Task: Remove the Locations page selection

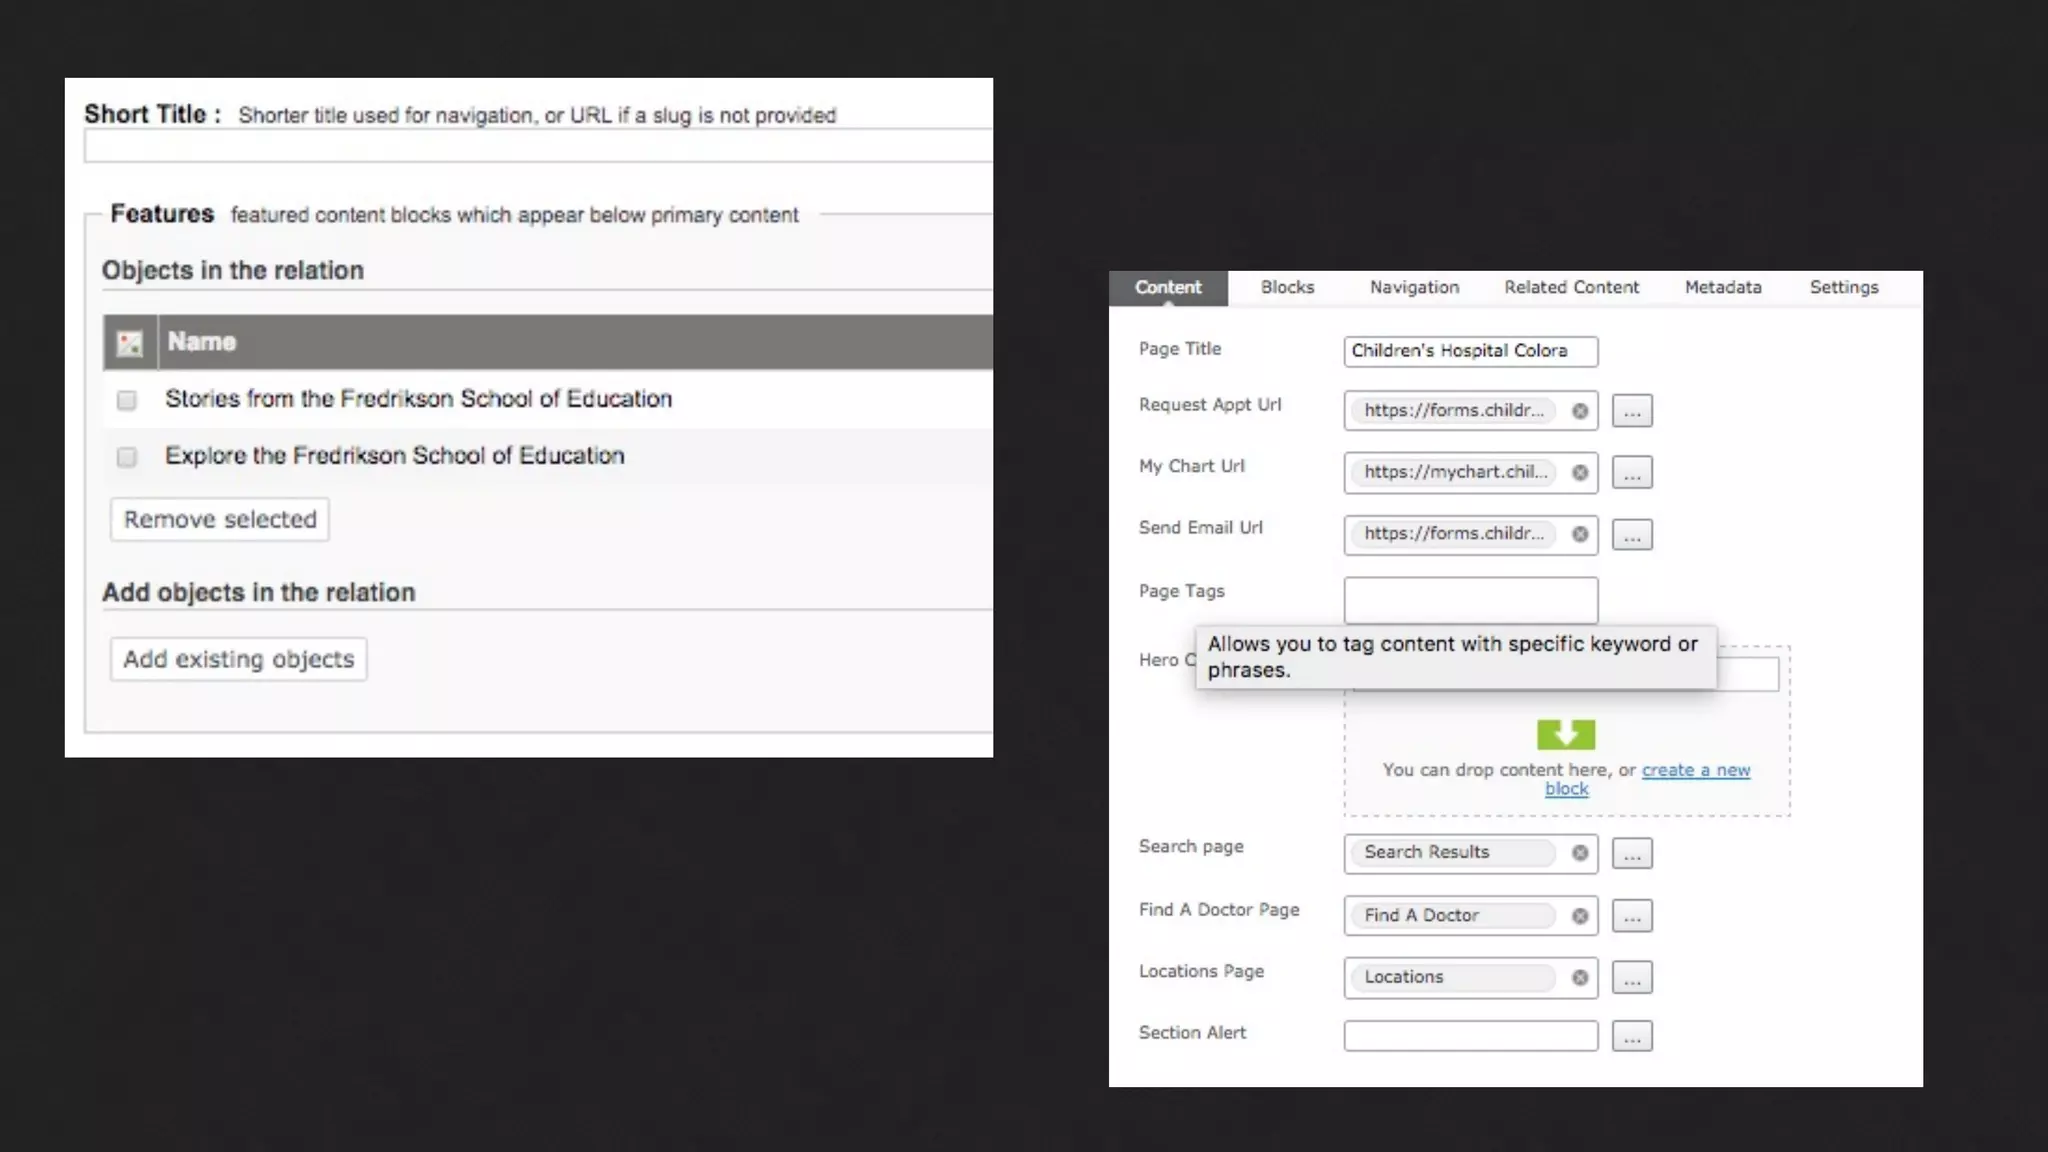Action: [x=1580, y=978]
